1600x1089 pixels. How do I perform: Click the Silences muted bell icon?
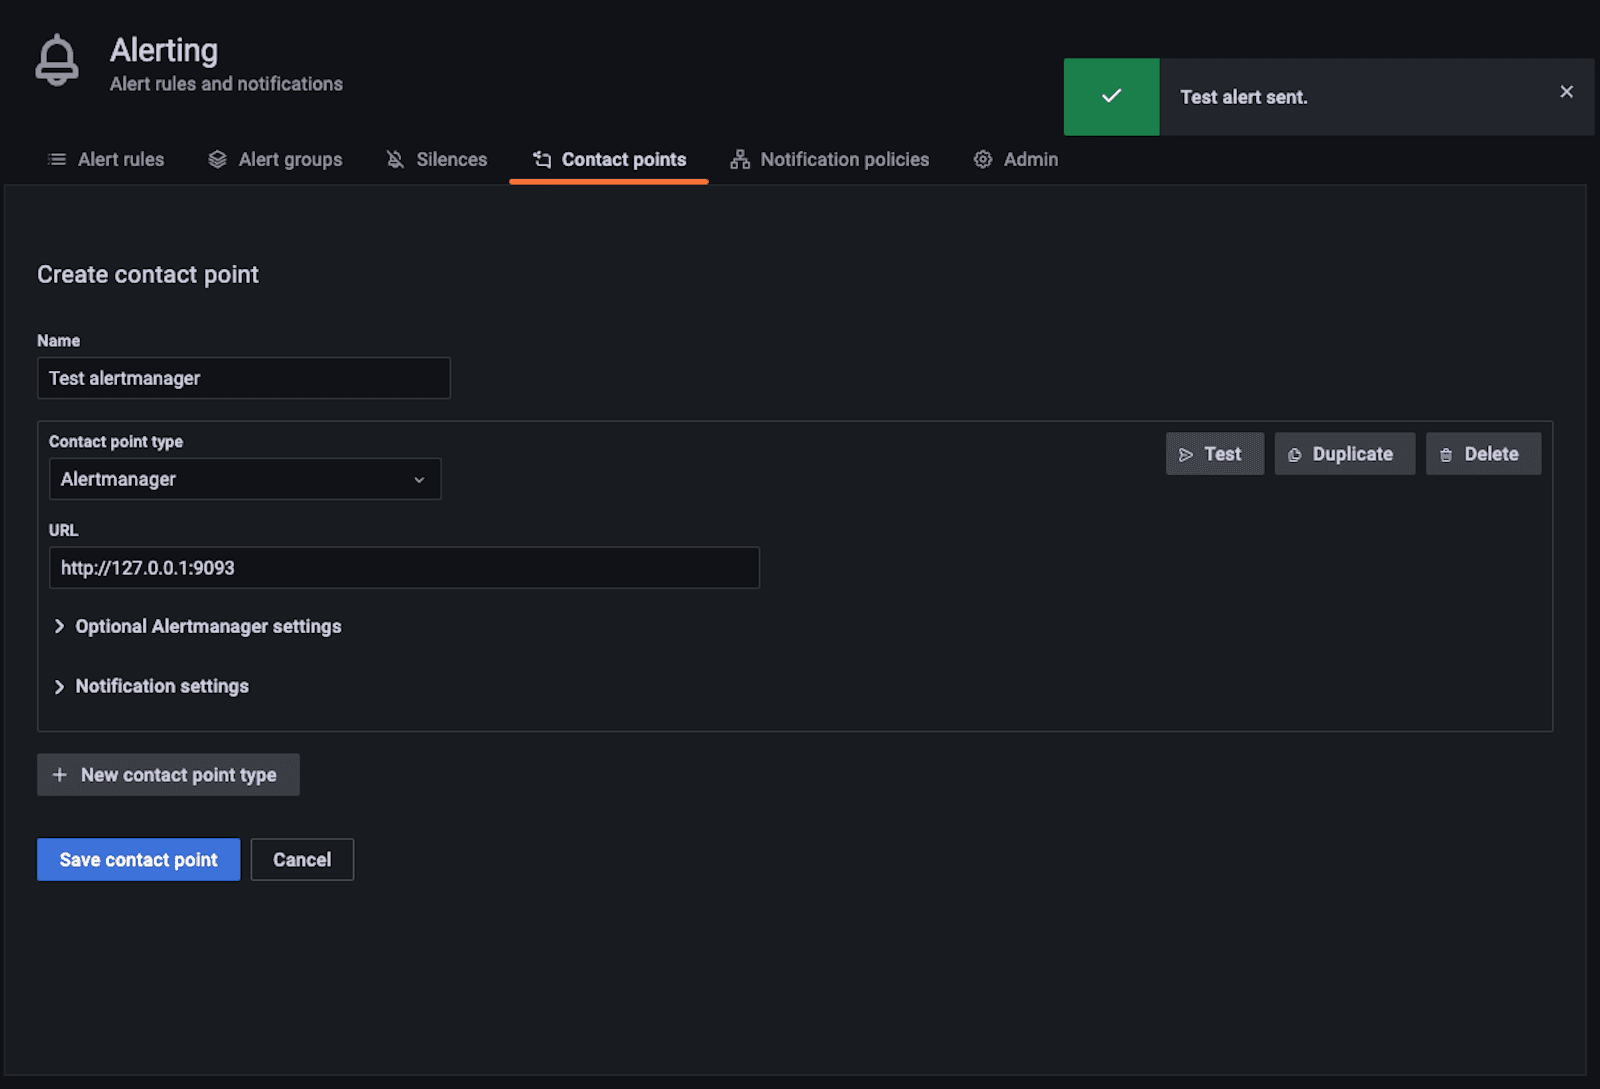[x=395, y=160]
